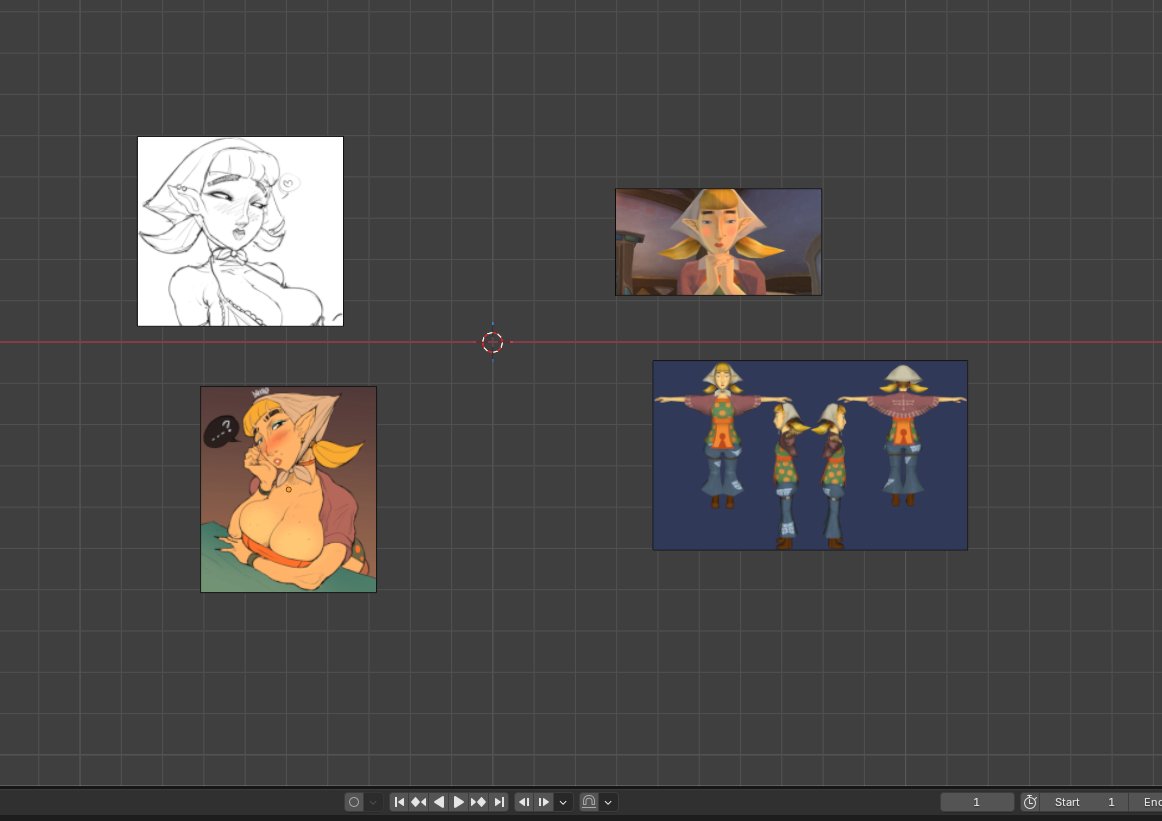Open the frame-step settings dropdown
The width and height of the screenshot is (1162, 821).
pyautogui.click(x=563, y=801)
